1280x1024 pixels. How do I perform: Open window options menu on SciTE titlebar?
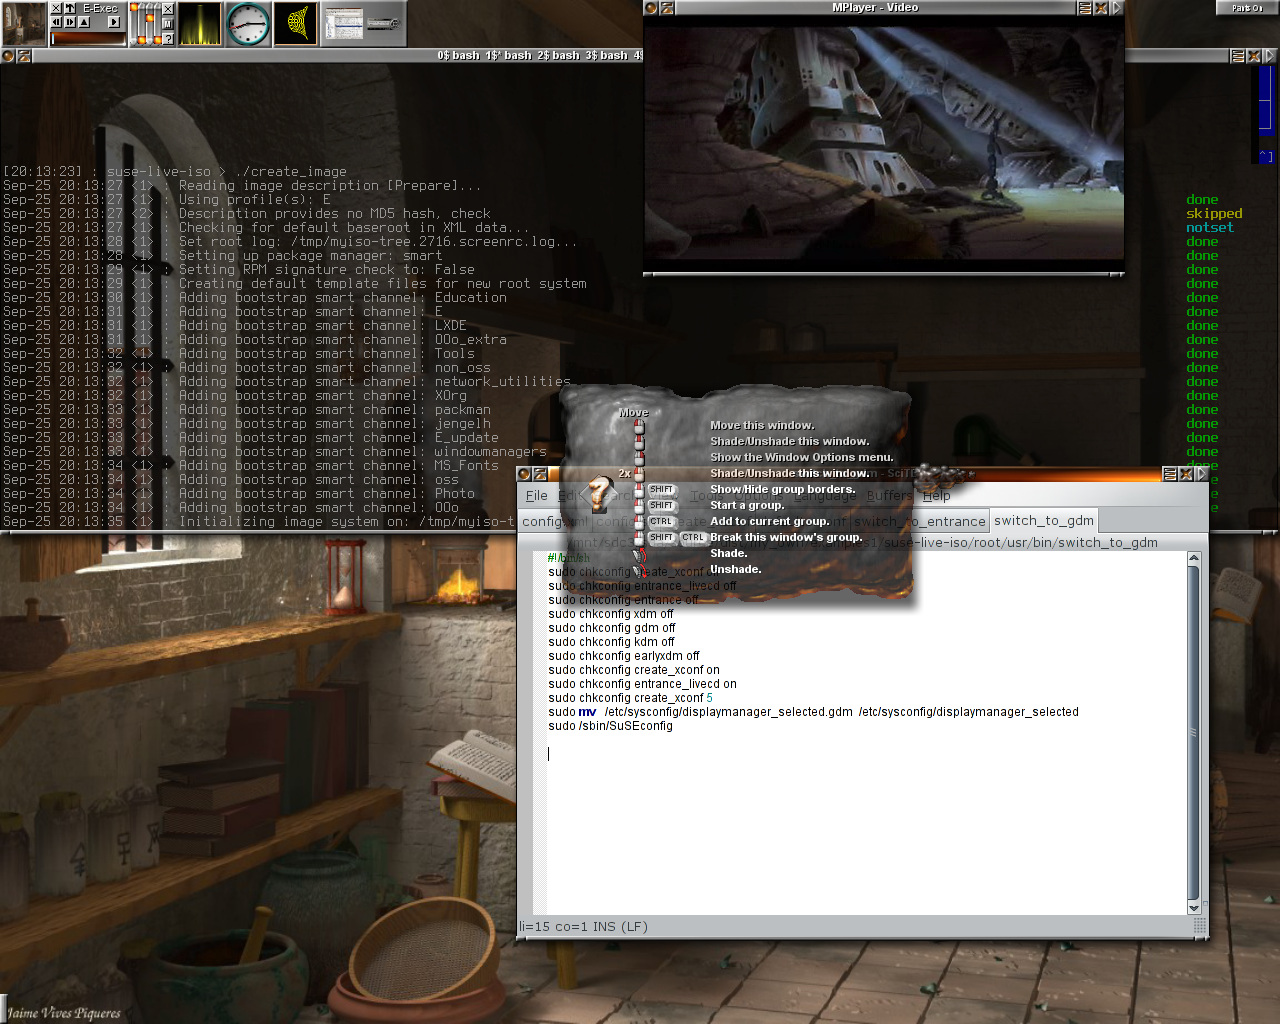point(1169,474)
